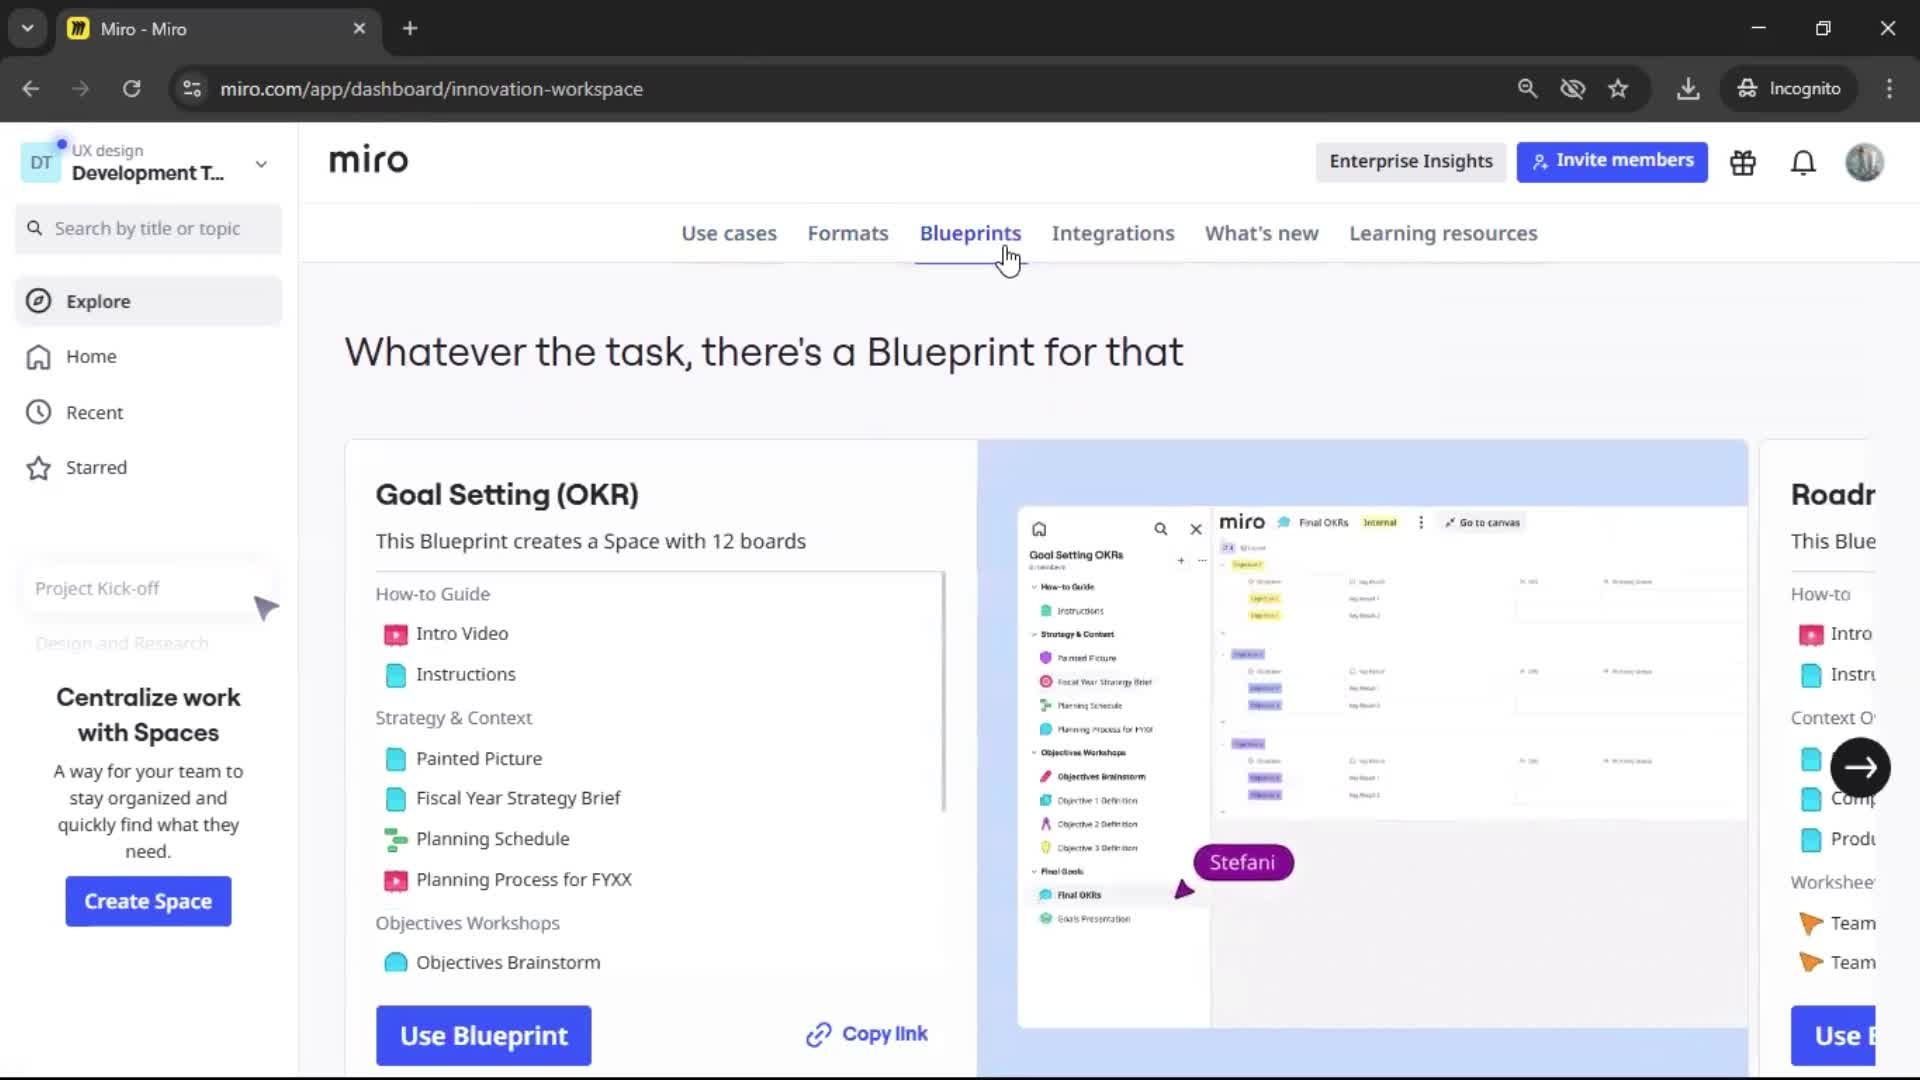Image resolution: width=1920 pixels, height=1080 pixels.
Task: Click the Incognito profile button
Action: (1789, 88)
